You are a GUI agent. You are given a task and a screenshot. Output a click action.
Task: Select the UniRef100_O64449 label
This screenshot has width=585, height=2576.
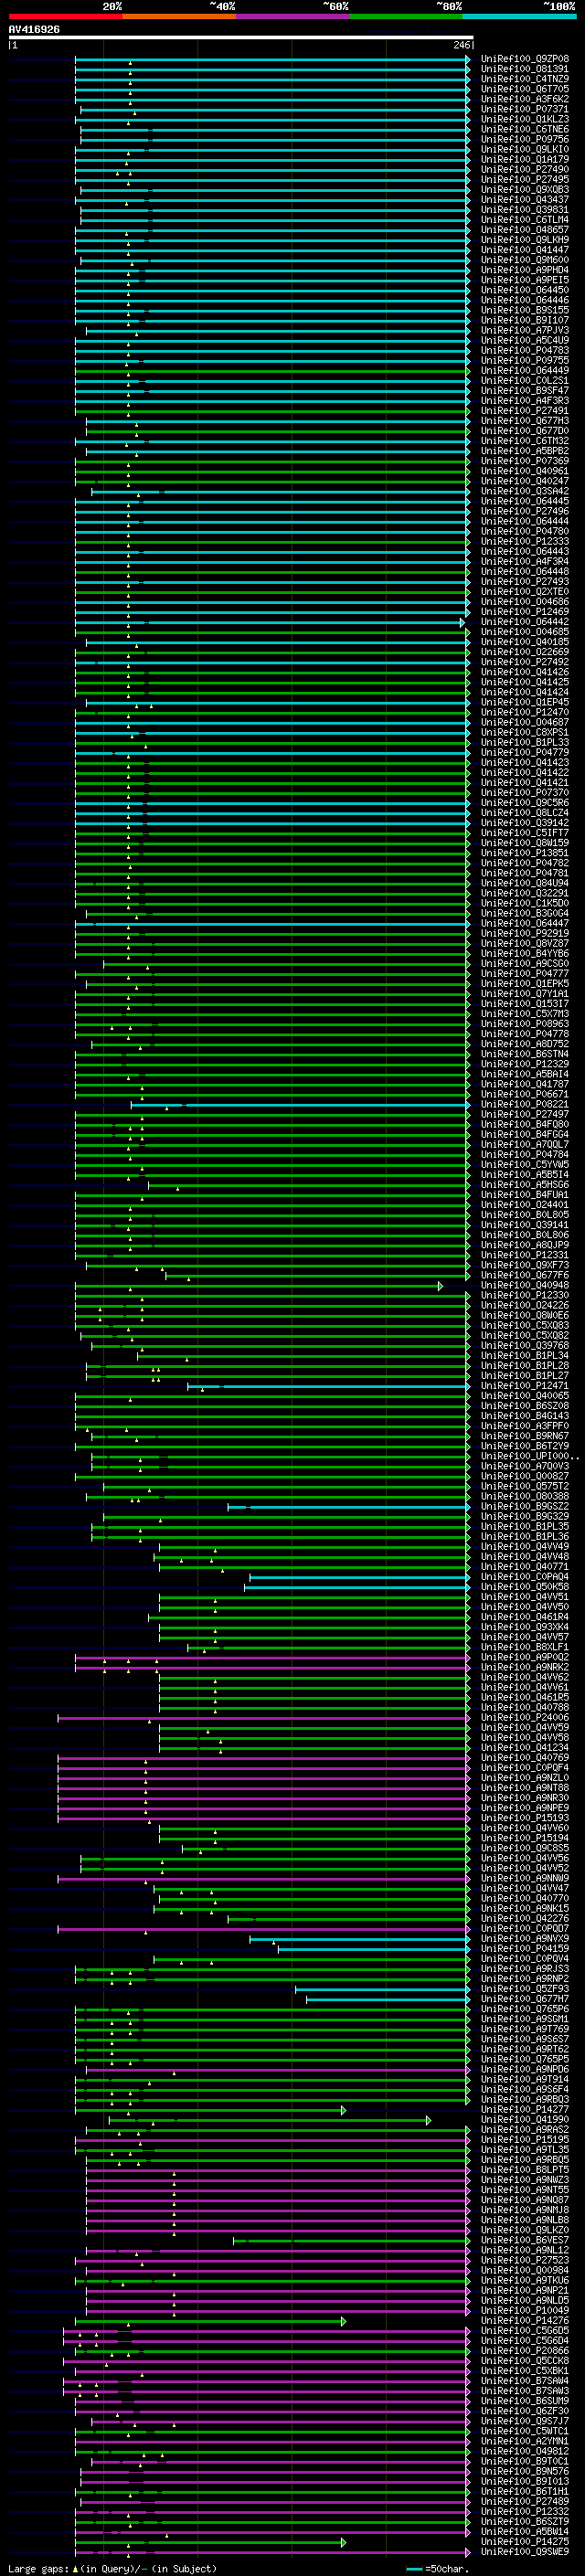[x=525, y=370]
